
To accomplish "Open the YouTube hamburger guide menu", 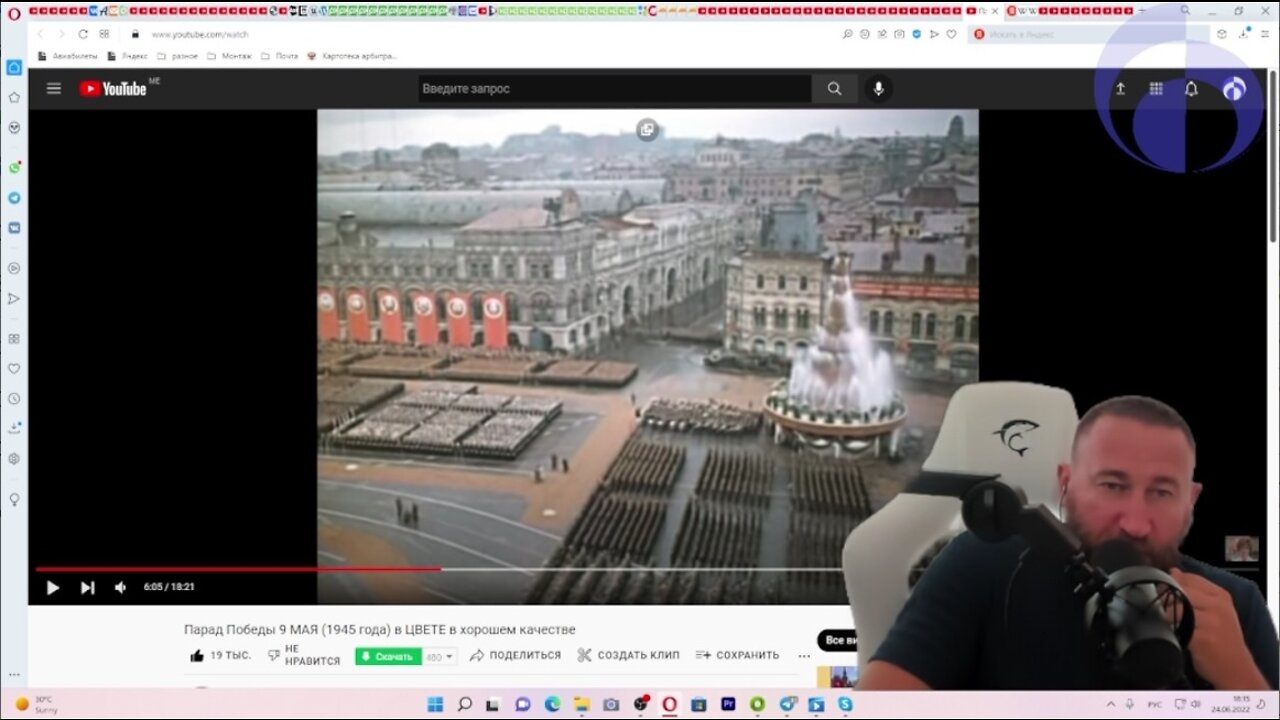I will coord(54,88).
